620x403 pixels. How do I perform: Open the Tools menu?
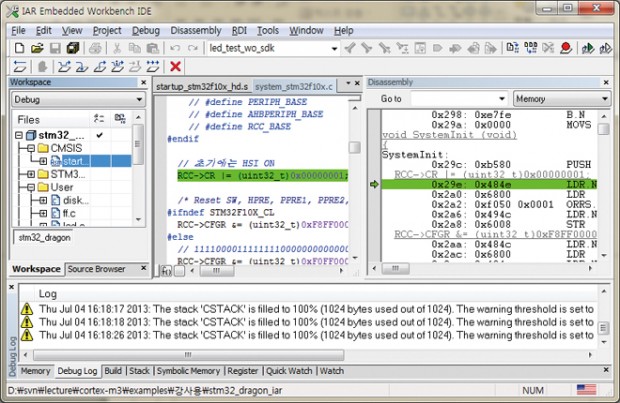pos(268,30)
